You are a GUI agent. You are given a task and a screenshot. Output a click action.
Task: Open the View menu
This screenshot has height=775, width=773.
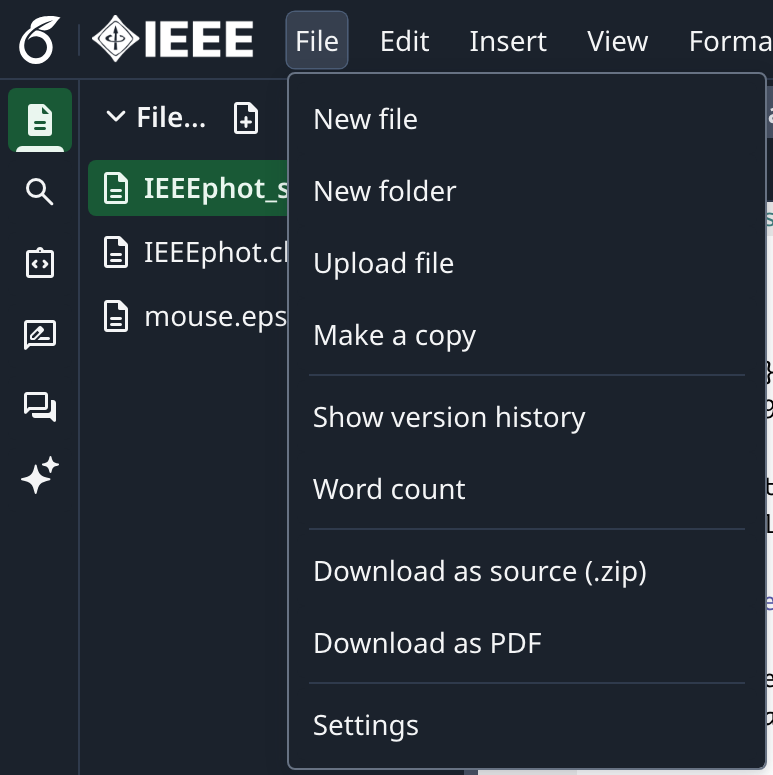(x=617, y=41)
